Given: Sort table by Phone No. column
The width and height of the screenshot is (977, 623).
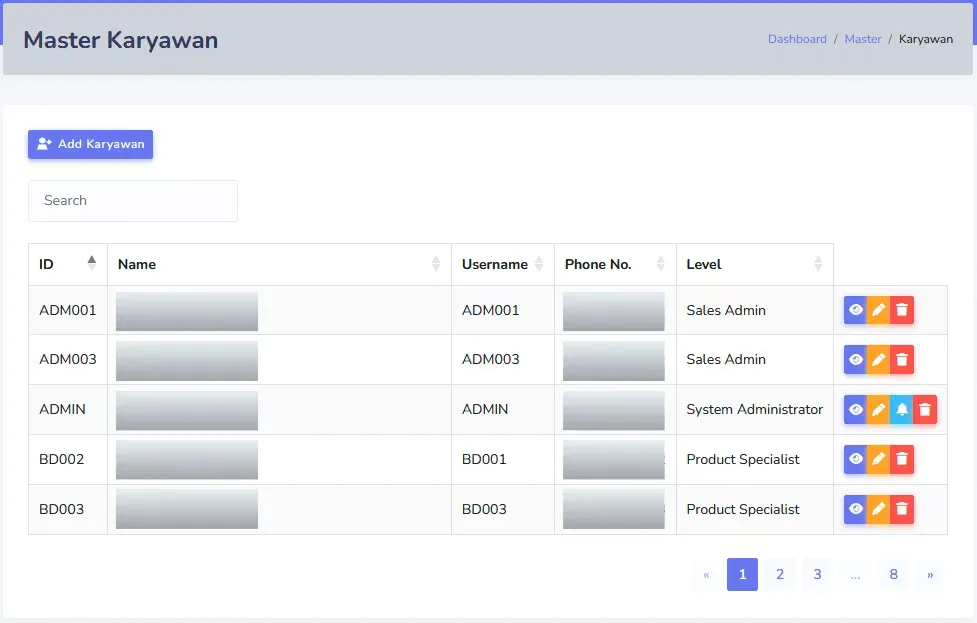Looking at the screenshot, I should point(615,264).
